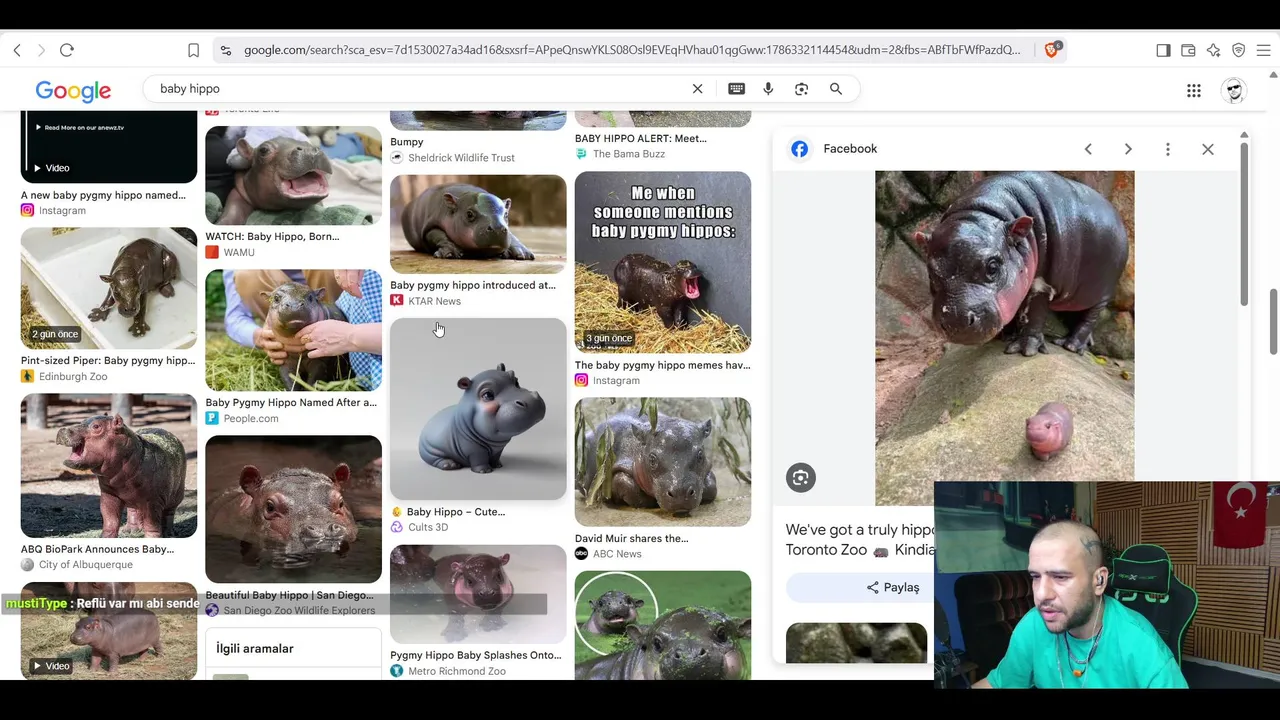Viewport: 1280px width, 720px height.
Task: Open the Brave Wallet icon
Action: [x=1188, y=50]
